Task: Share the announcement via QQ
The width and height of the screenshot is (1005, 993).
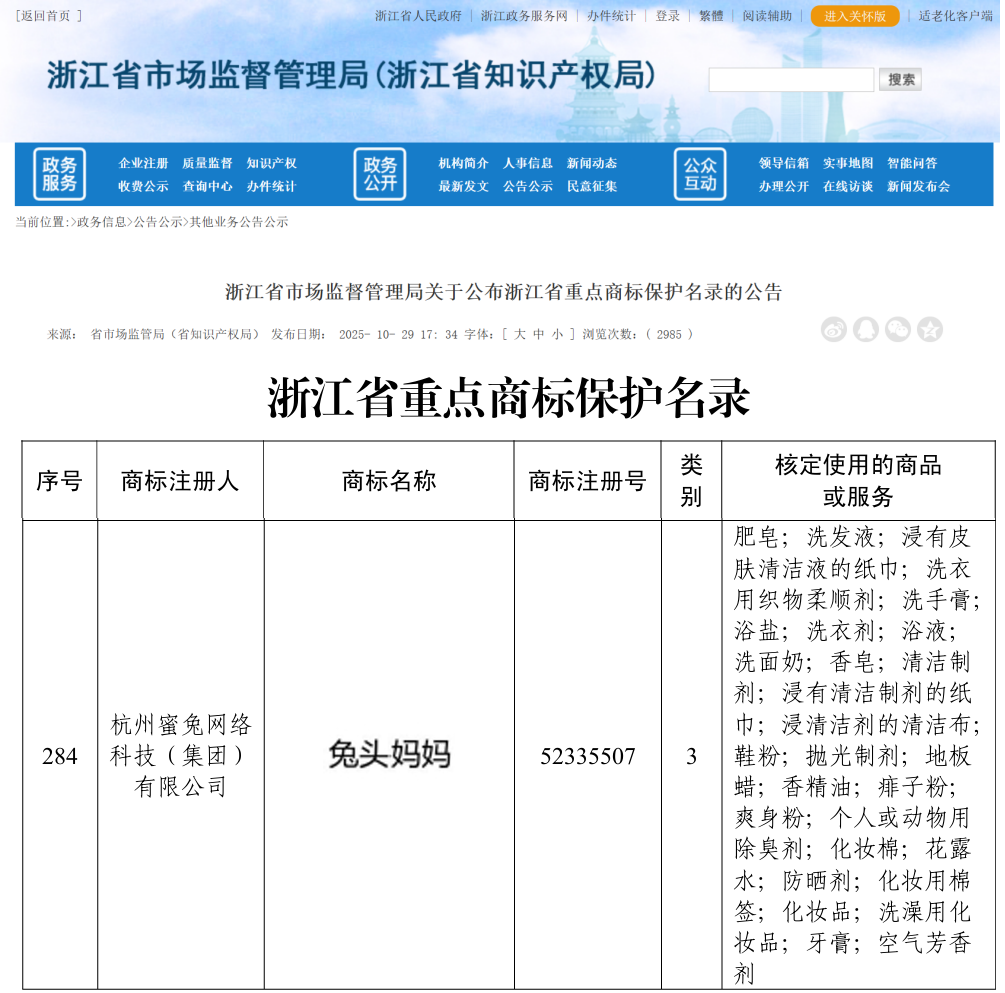Action: point(866,329)
